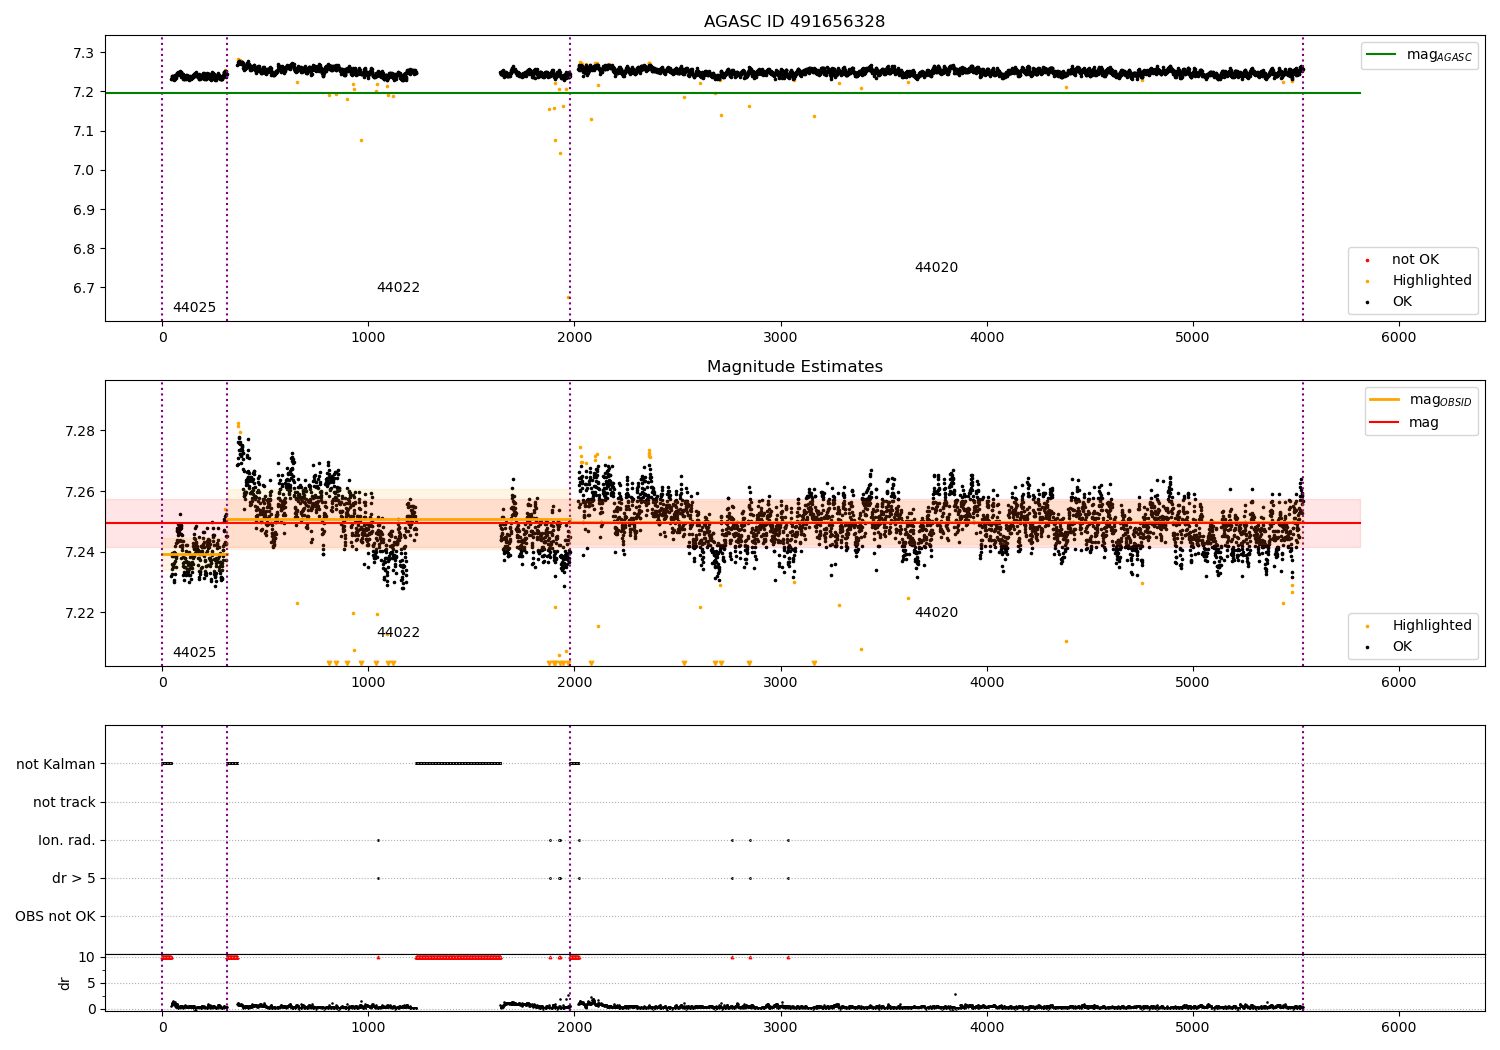Click the "not Kalman" row label
The height and width of the screenshot is (1050, 1500).
(x=56, y=764)
